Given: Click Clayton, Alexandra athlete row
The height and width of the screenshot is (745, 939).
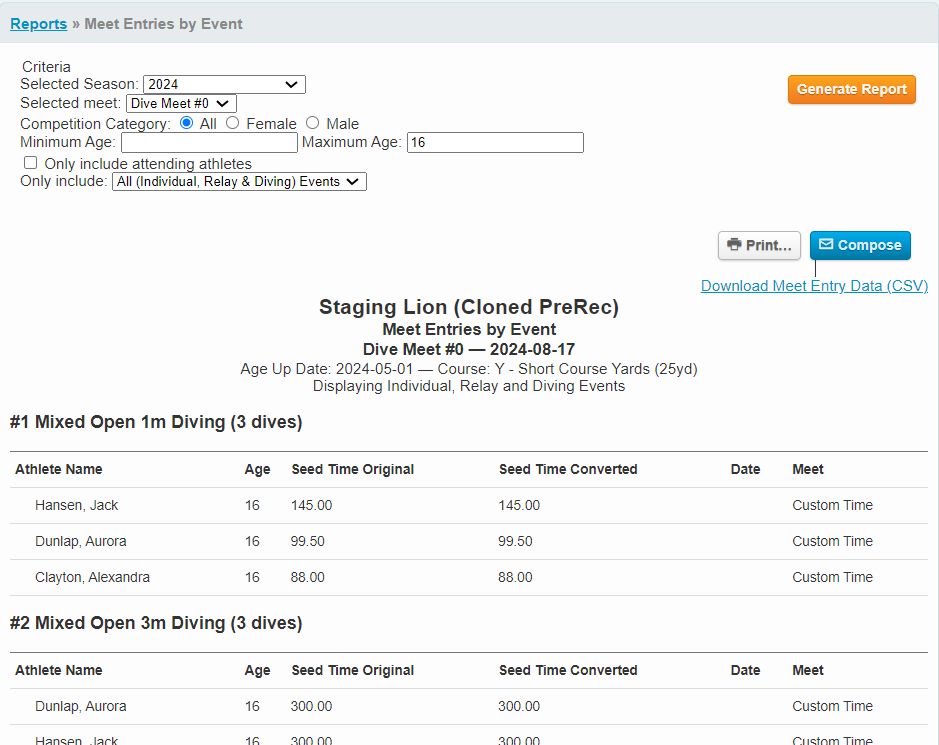Looking at the screenshot, I should point(91,577).
